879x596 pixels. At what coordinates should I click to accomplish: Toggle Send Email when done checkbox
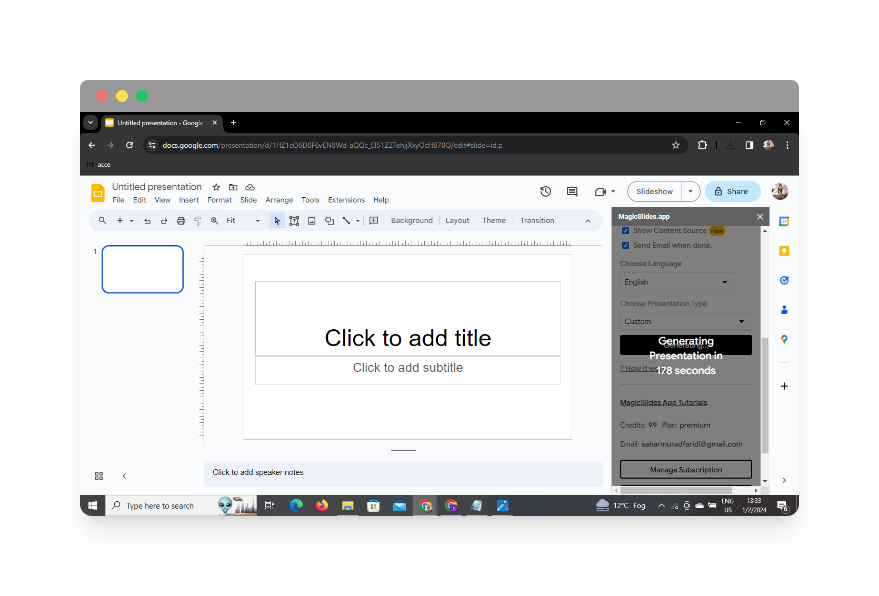(x=626, y=246)
